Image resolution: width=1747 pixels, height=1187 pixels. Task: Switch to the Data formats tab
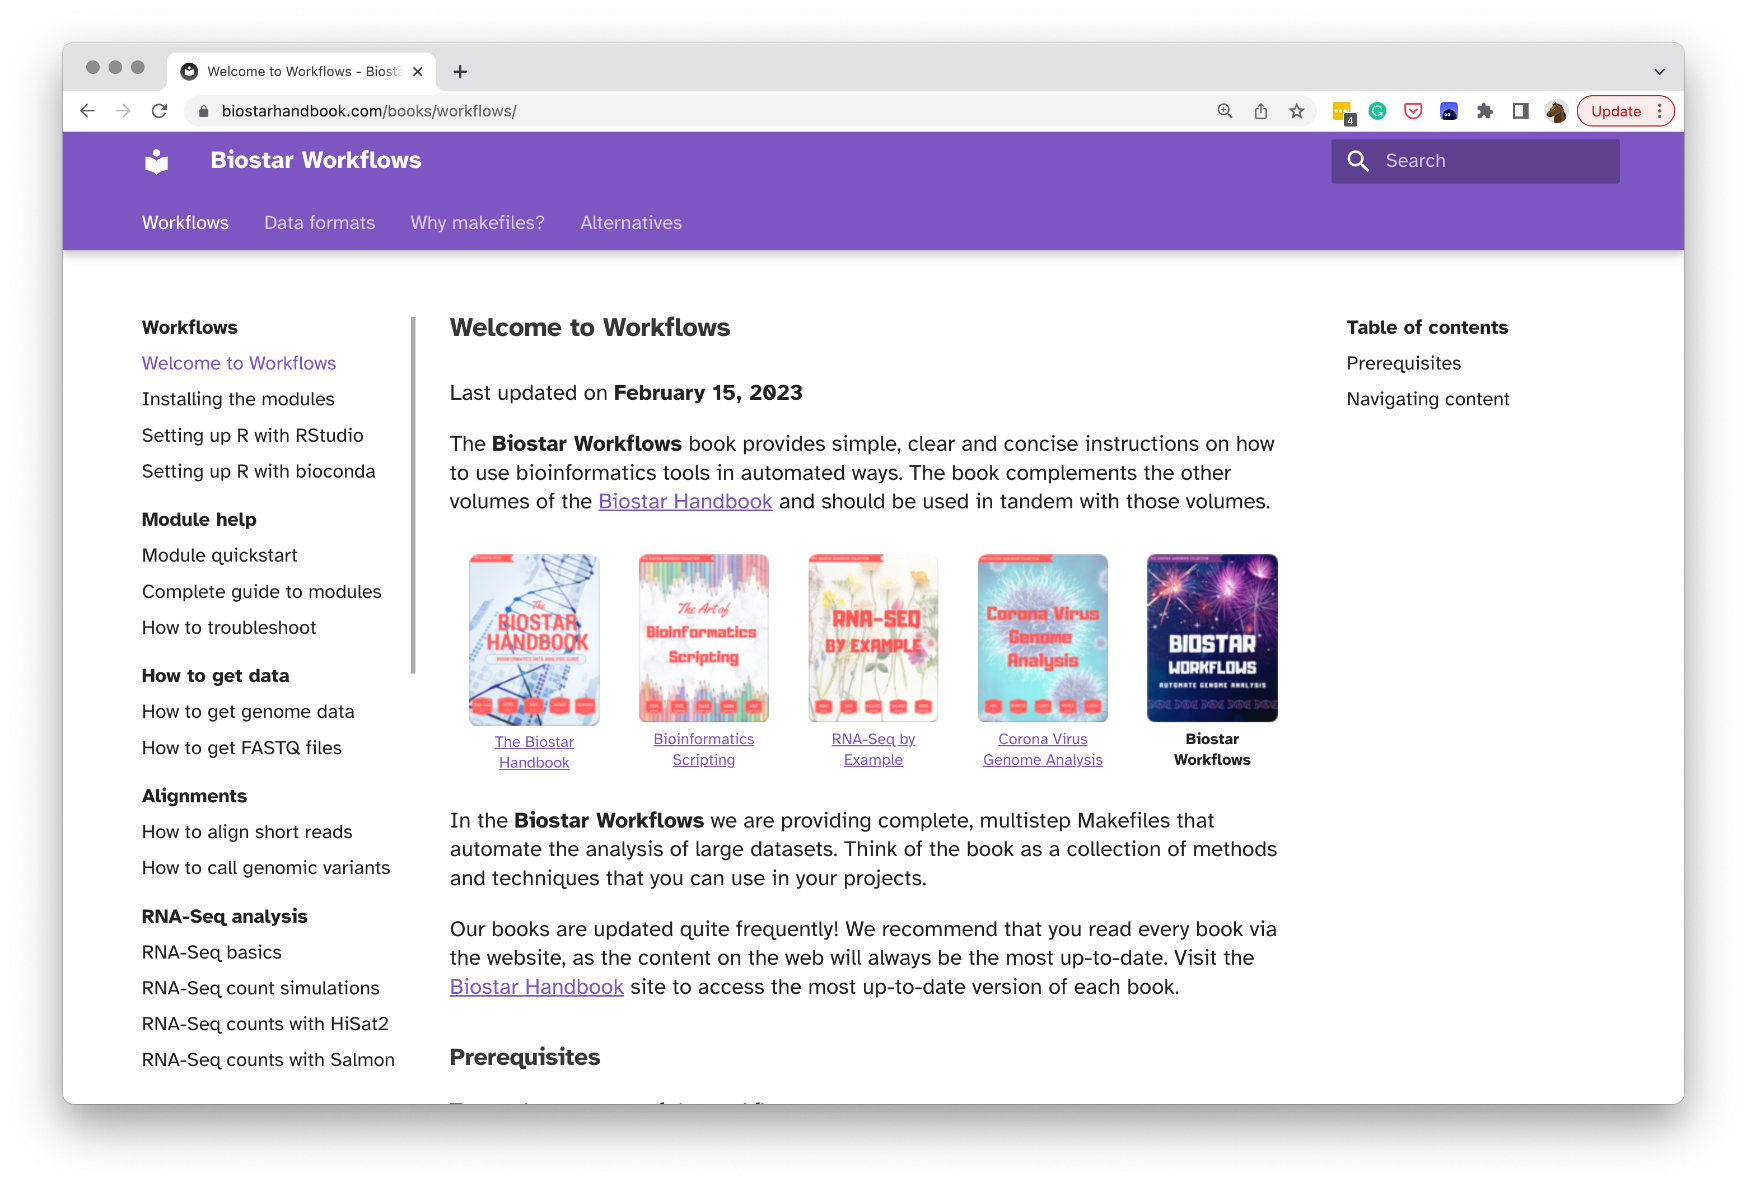click(319, 223)
